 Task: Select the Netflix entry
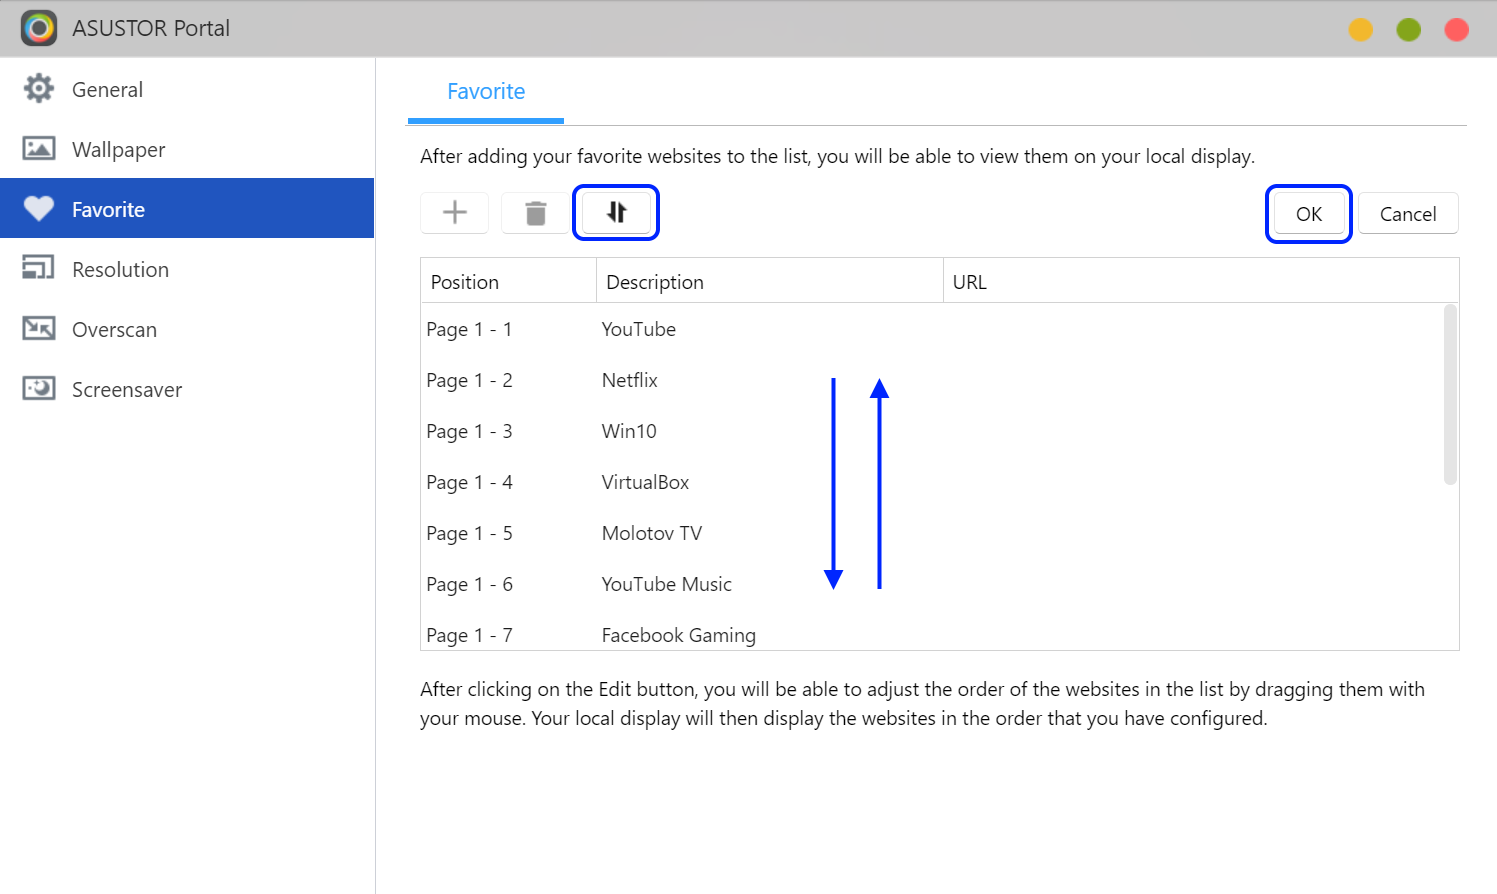[932, 380]
